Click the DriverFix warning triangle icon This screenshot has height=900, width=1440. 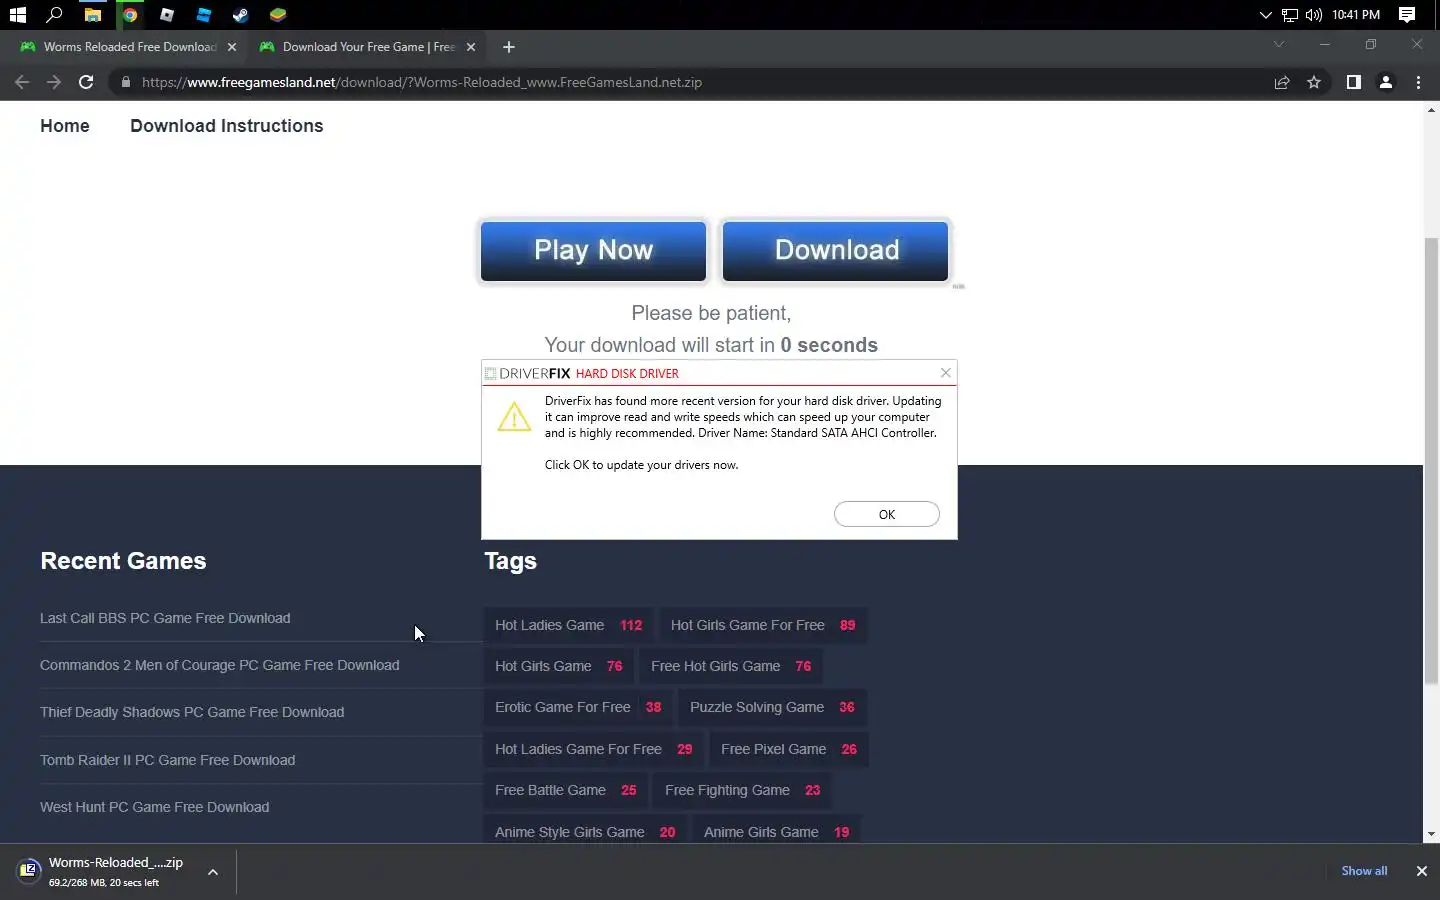coord(514,417)
